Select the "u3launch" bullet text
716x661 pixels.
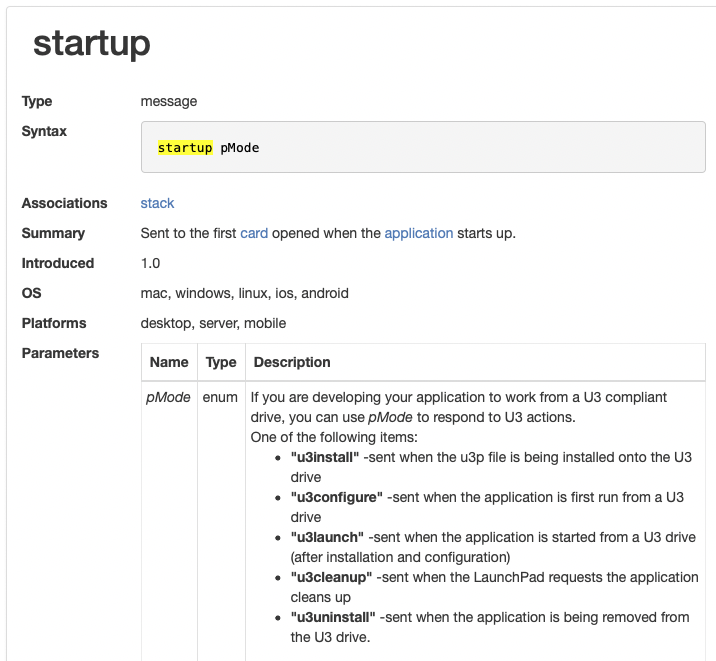click(x=327, y=537)
